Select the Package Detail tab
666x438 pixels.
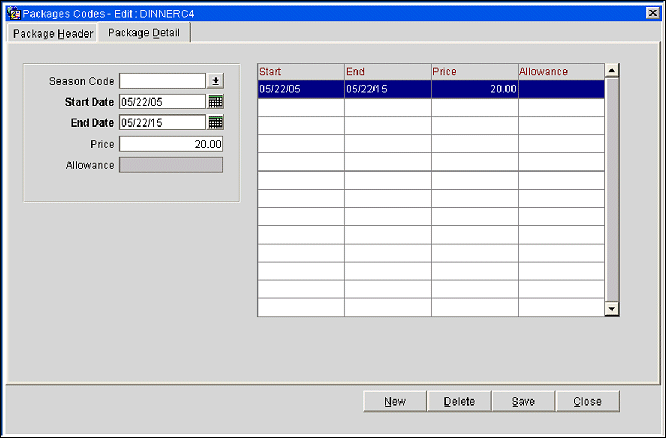click(x=144, y=33)
